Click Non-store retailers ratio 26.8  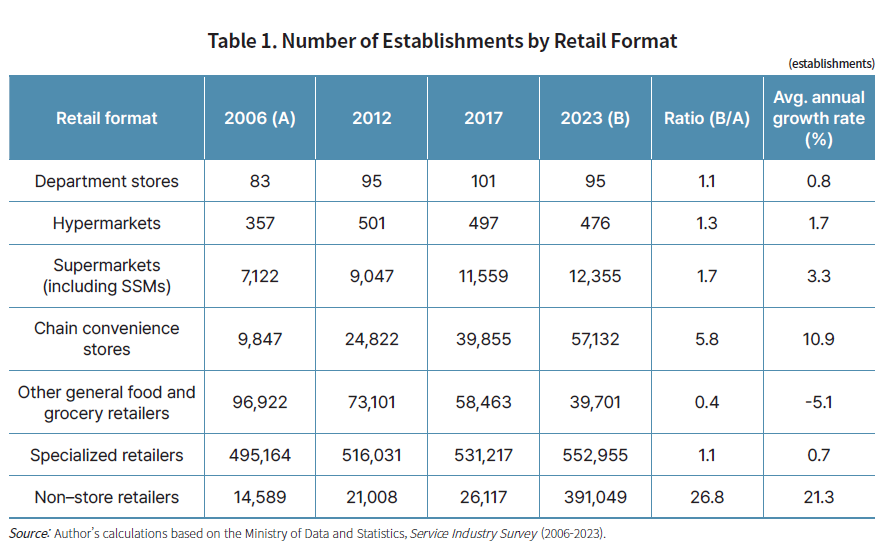click(x=706, y=497)
